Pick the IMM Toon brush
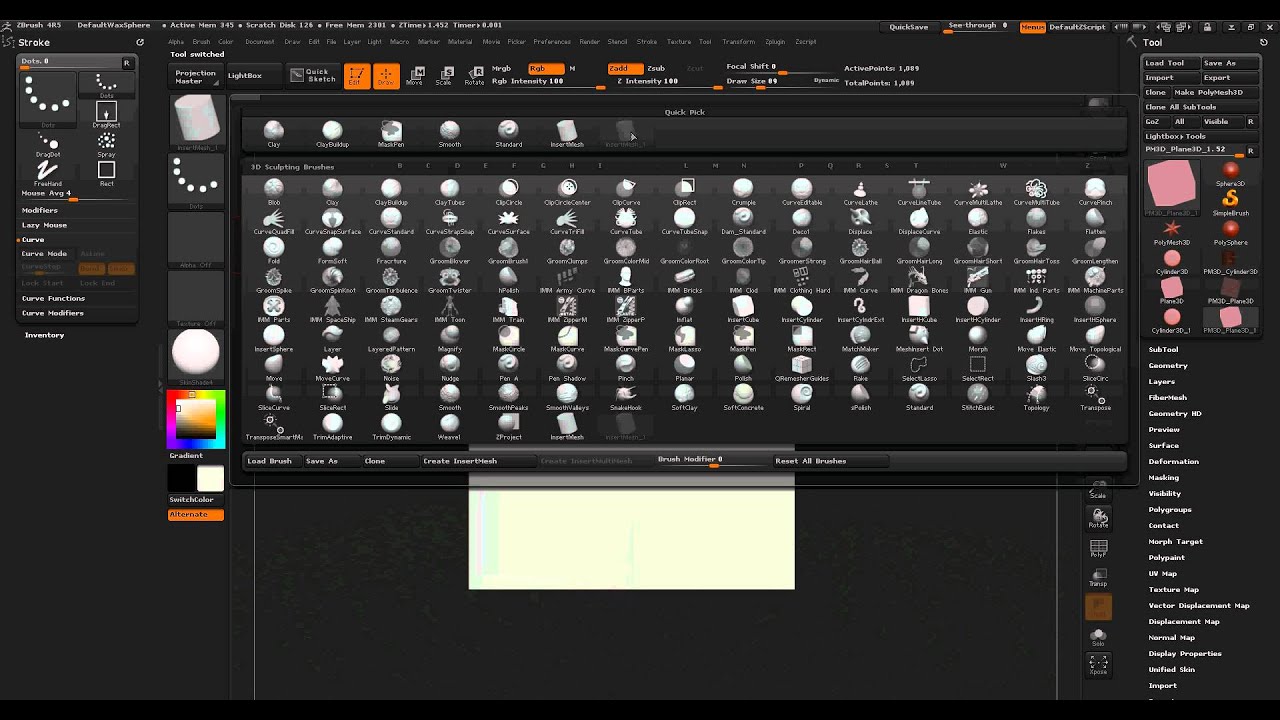This screenshot has width=1280, height=720. coord(450,308)
